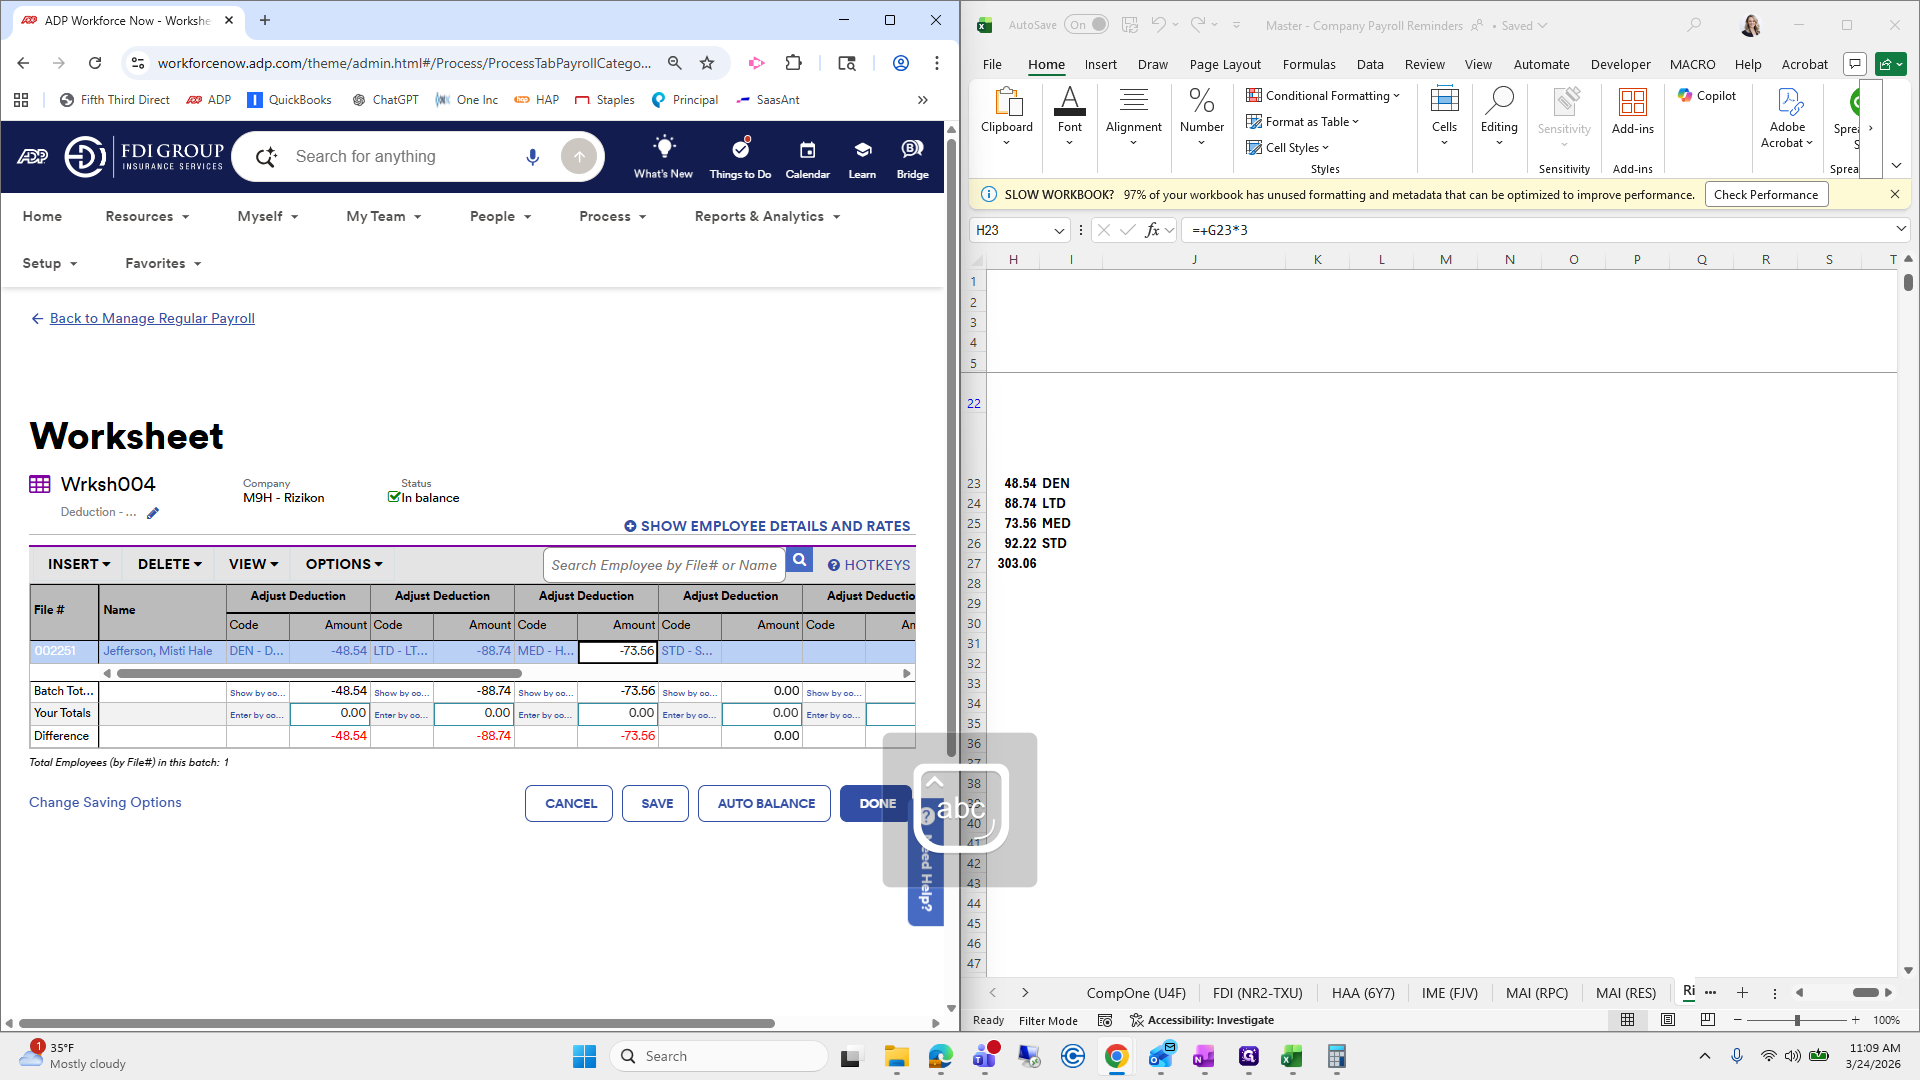Click the AUTO BALANCE button
The image size is (1920, 1080).
(x=765, y=803)
